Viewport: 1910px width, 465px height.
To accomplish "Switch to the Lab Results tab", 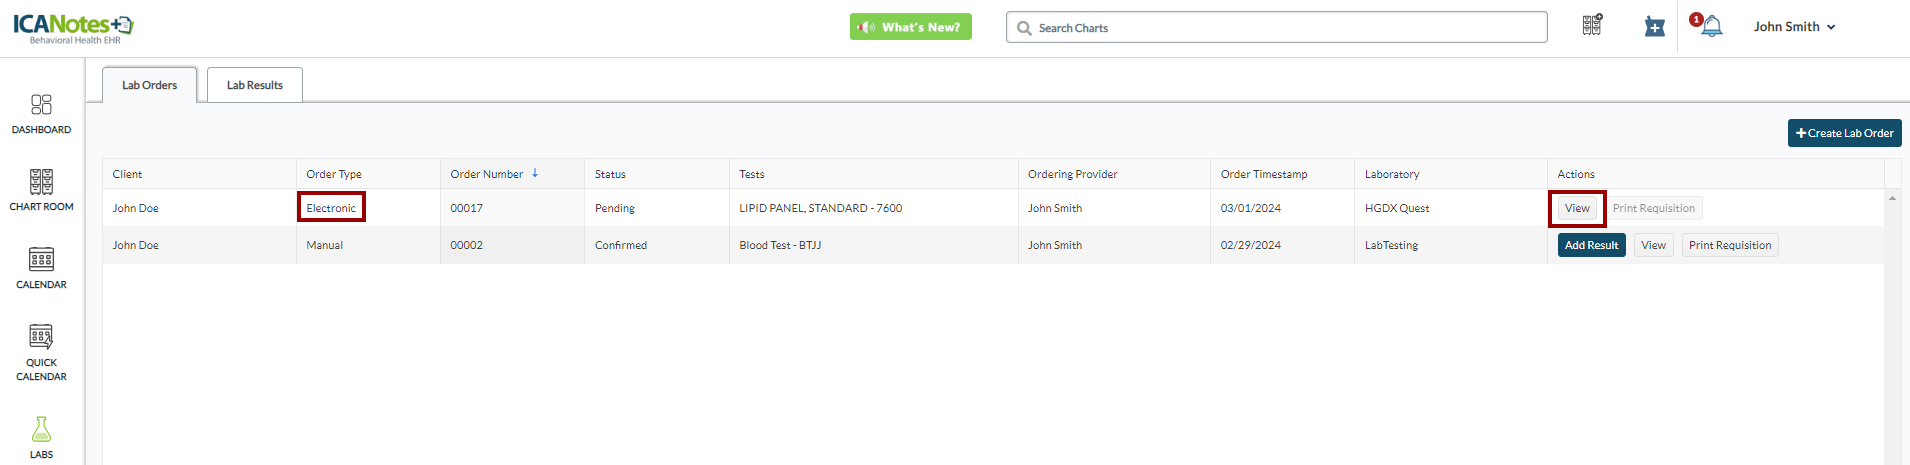I will (254, 85).
